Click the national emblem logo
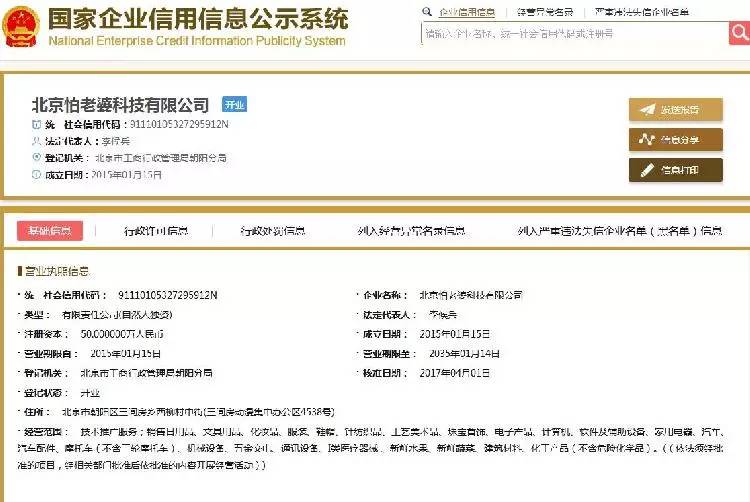 tap(22, 23)
